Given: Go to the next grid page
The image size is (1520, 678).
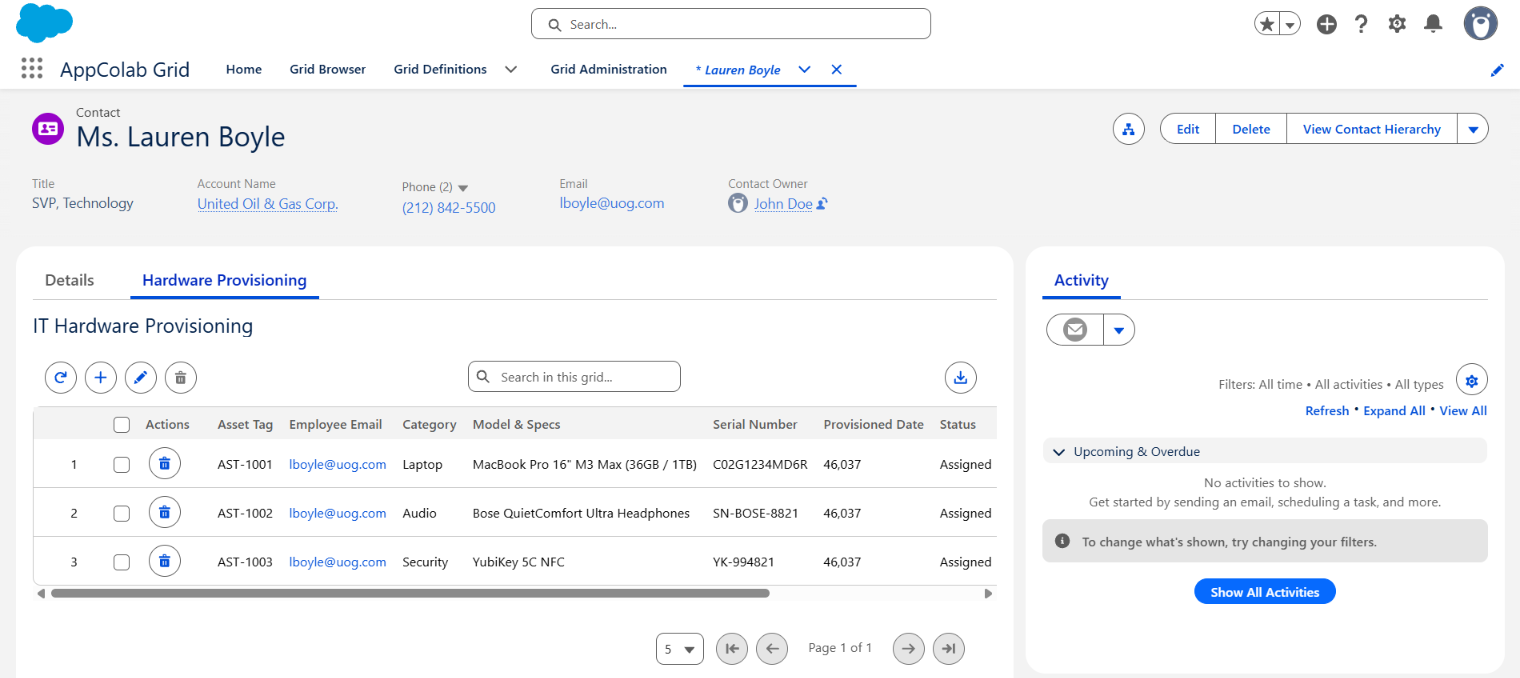Looking at the screenshot, I should (x=908, y=648).
